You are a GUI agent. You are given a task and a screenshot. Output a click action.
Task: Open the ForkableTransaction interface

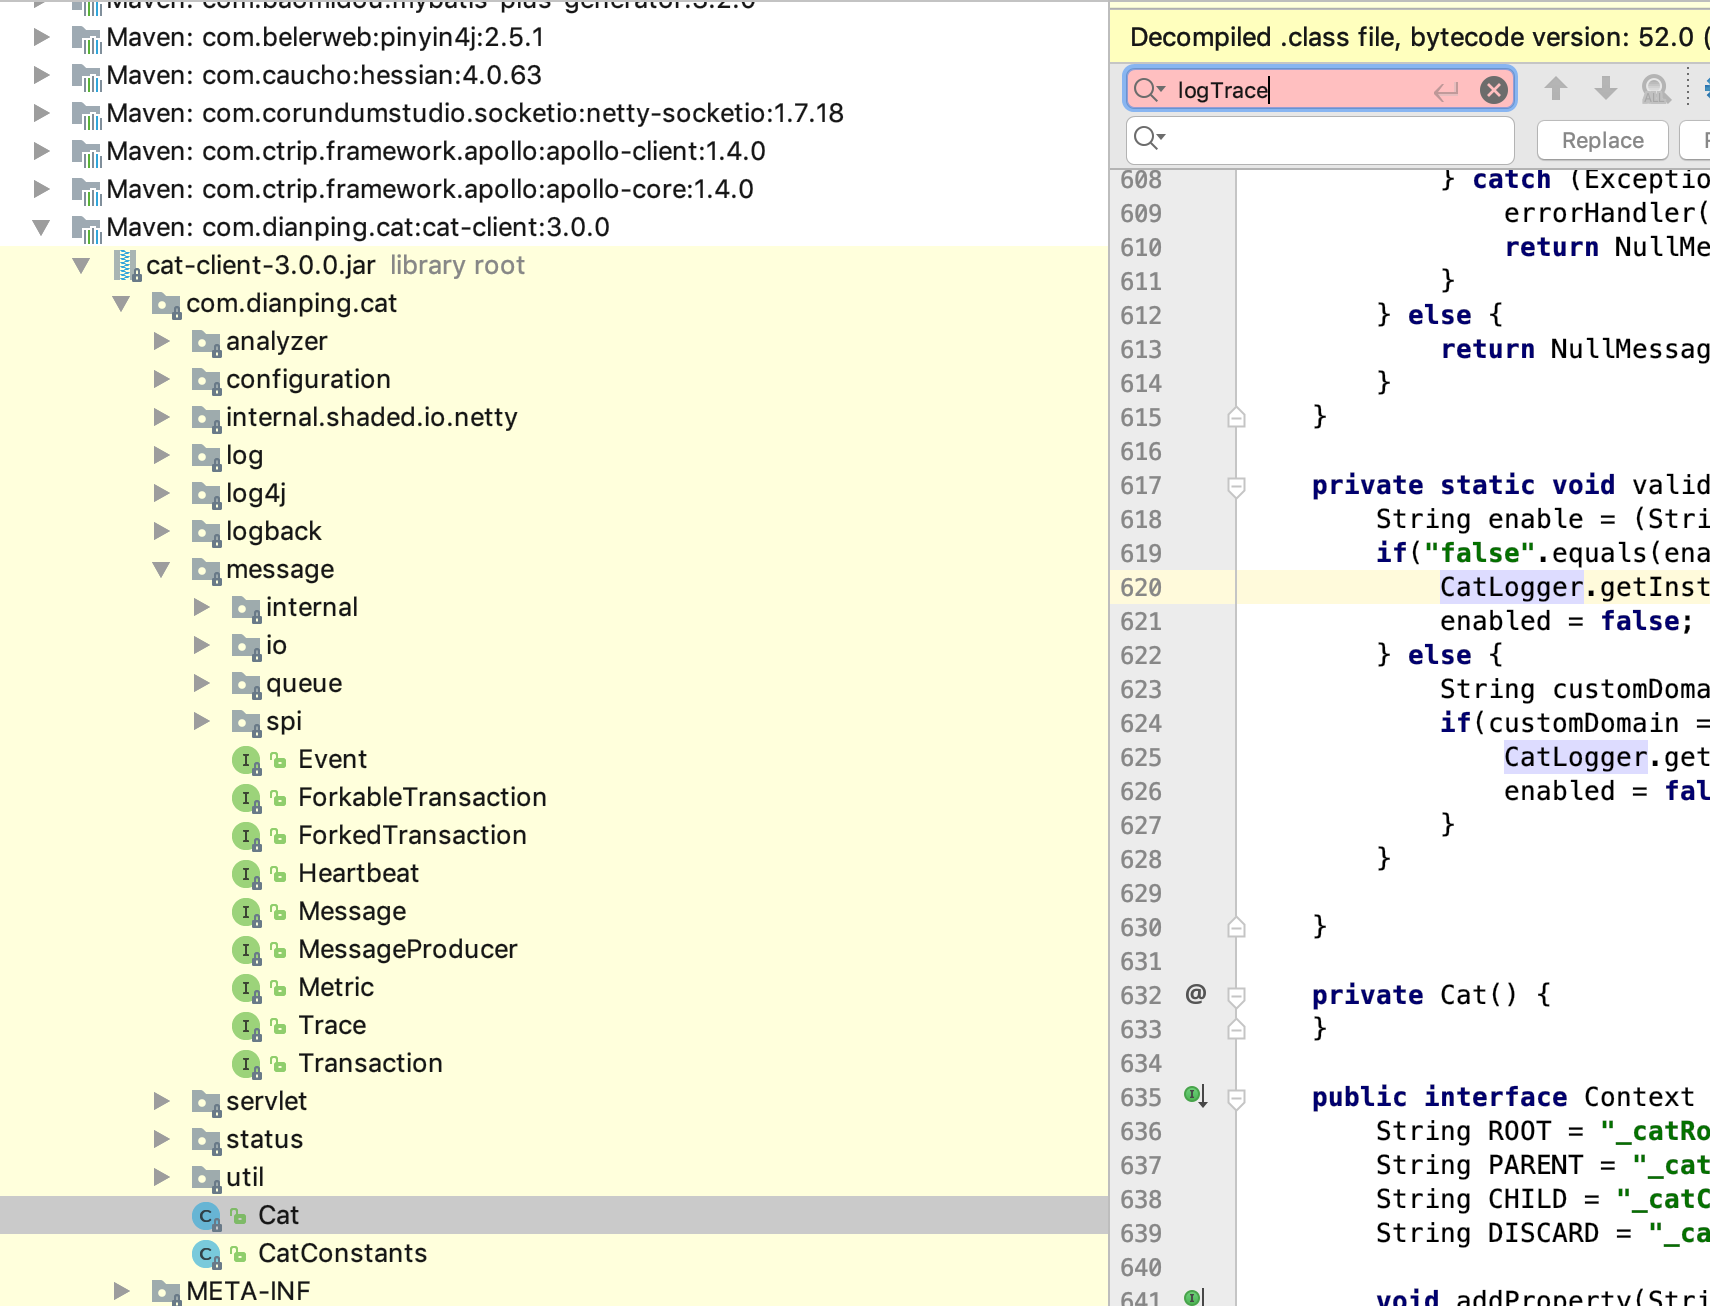point(422,797)
